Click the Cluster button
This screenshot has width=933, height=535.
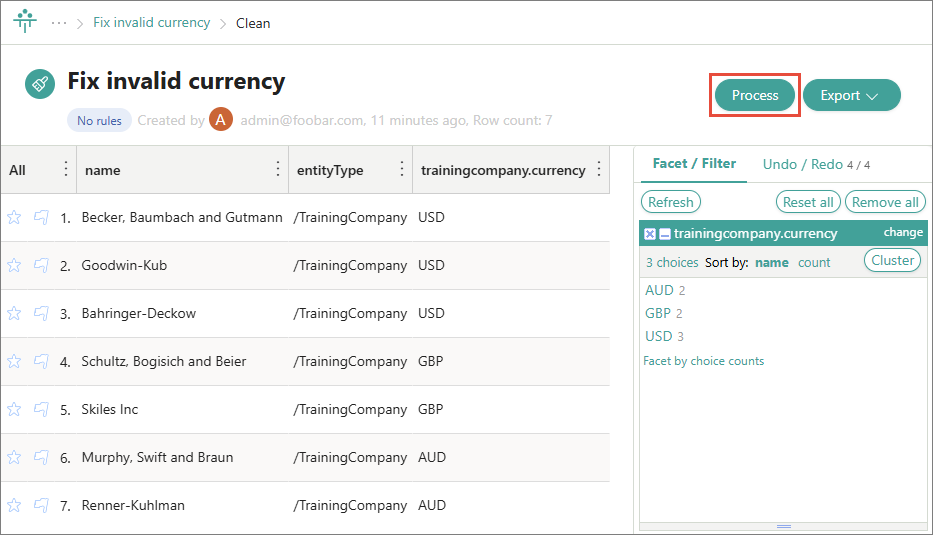[x=893, y=260]
